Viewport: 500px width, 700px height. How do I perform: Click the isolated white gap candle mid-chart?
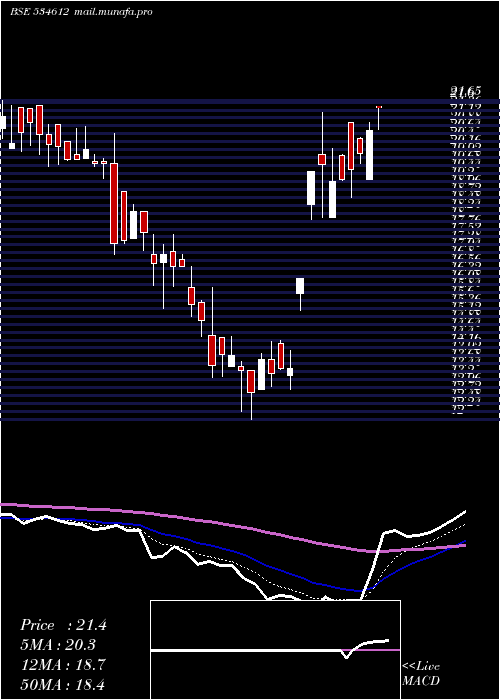tap(300, 286)
